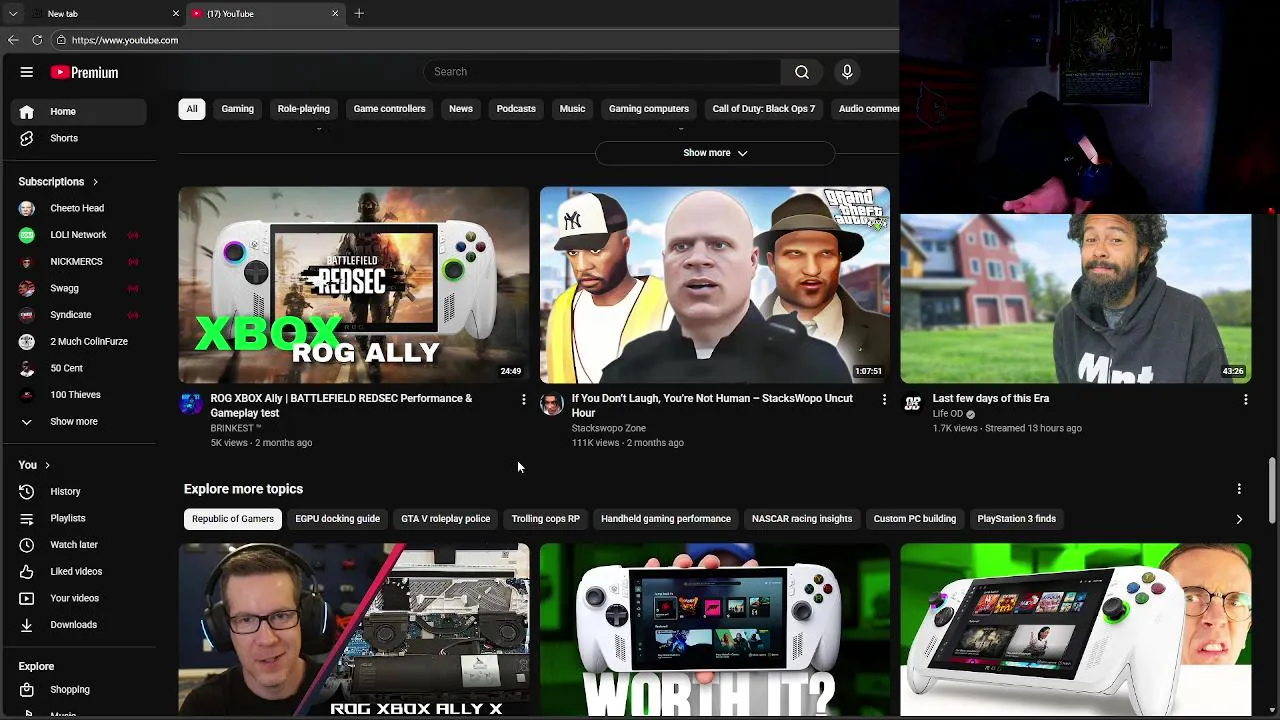Expand the Show more section button
The height and width of the screenshot is (720, 1280).
(715, 153)
